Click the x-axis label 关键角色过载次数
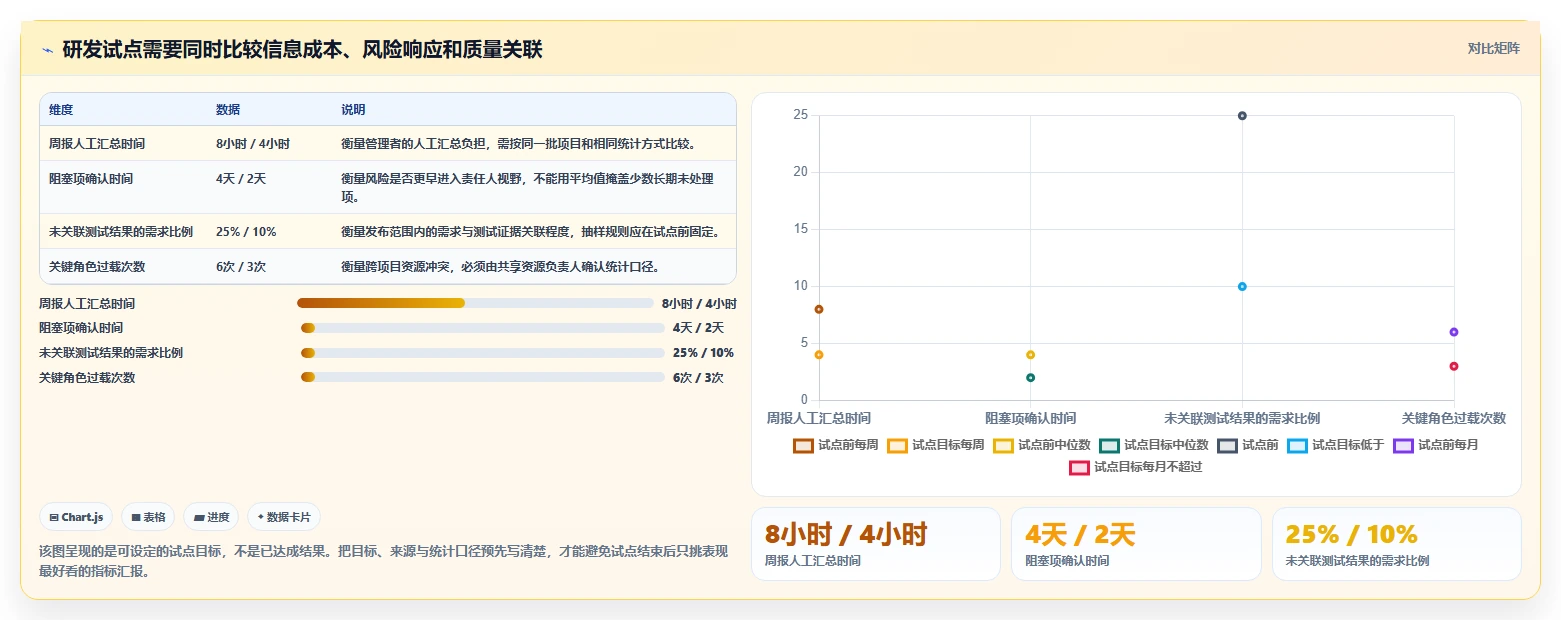The height and width of the screenshot is (620, 1561). coord(1454,418)
